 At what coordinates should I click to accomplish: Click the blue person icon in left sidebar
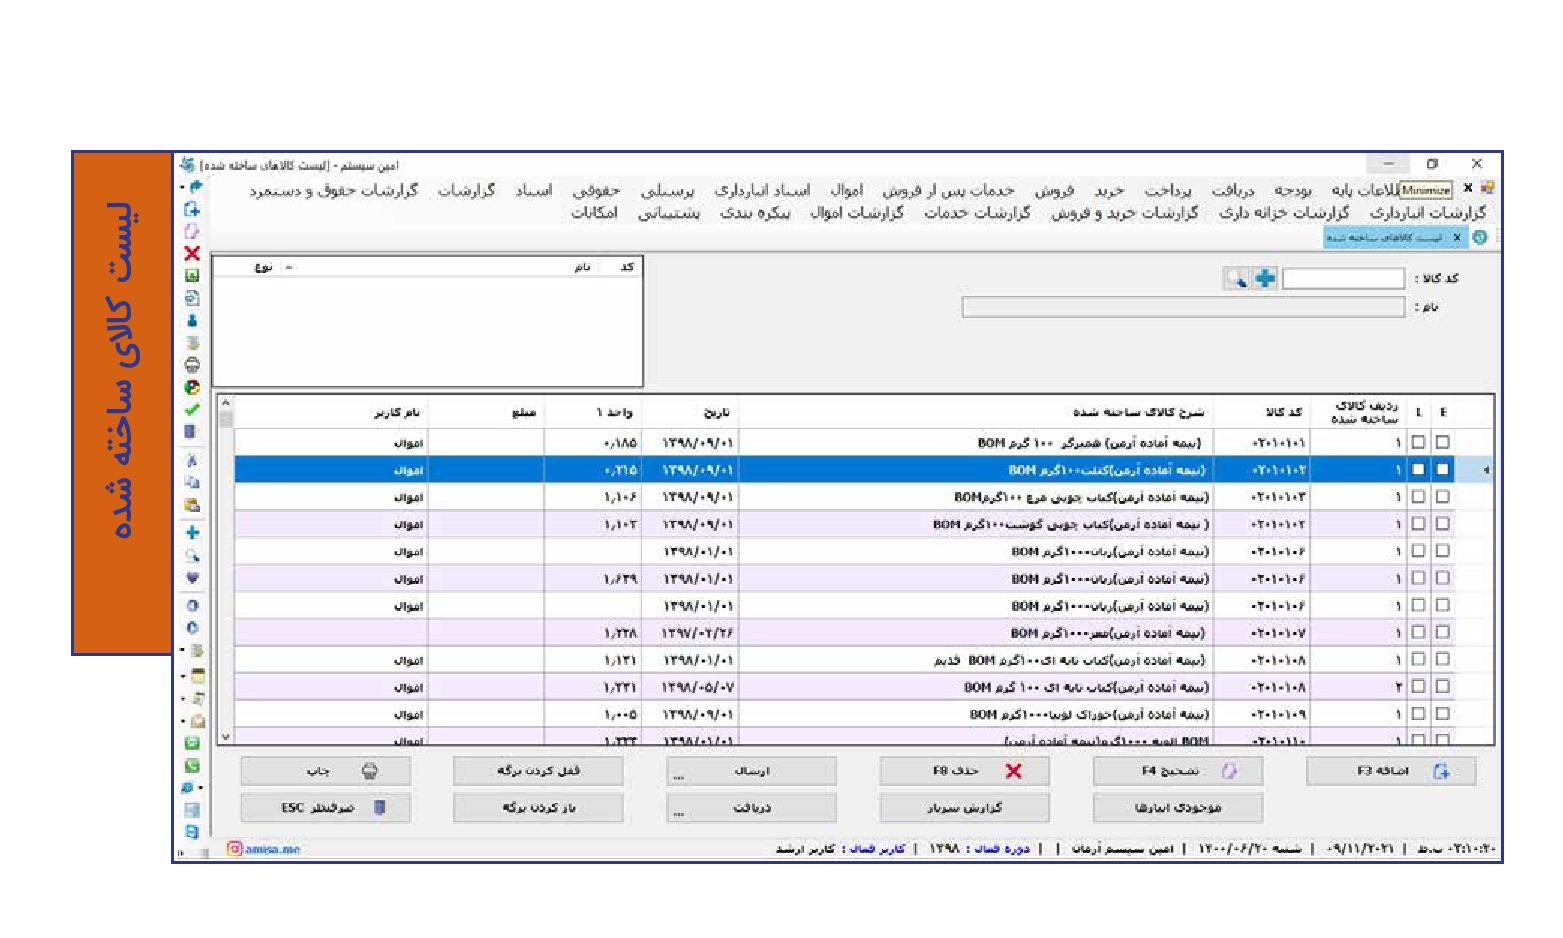(192, 321)
